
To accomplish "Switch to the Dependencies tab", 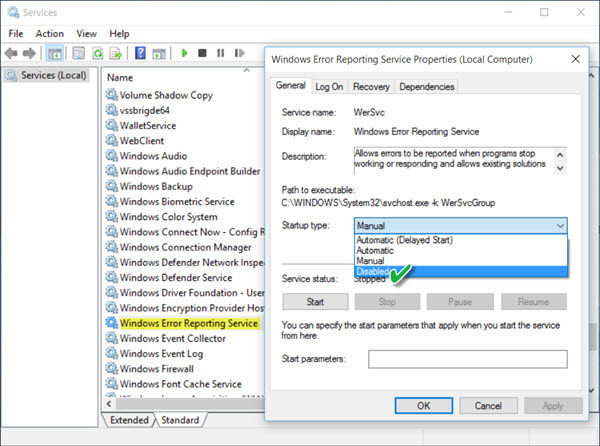I will (x=427, y=87).
